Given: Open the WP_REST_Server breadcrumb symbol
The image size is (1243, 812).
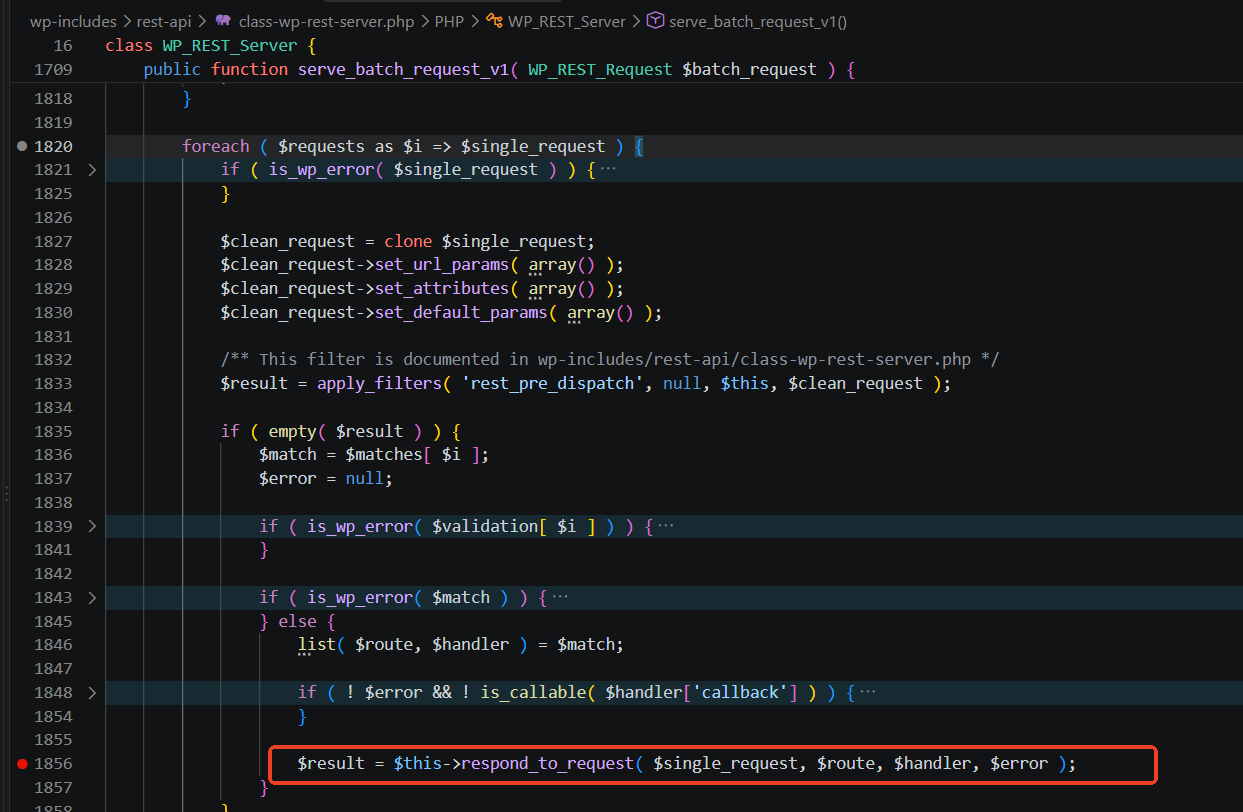Looking at the screenshot, I should (x=567, y=21).
